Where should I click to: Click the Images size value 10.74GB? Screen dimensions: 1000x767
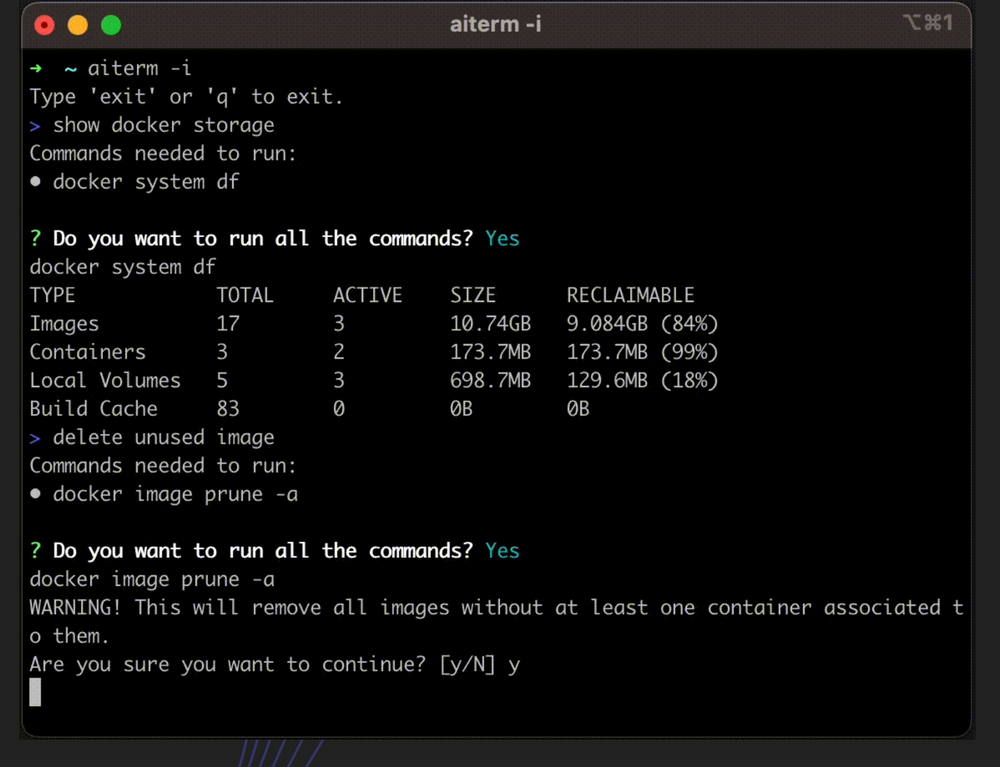pyautogui.click(x=490, y=324)
